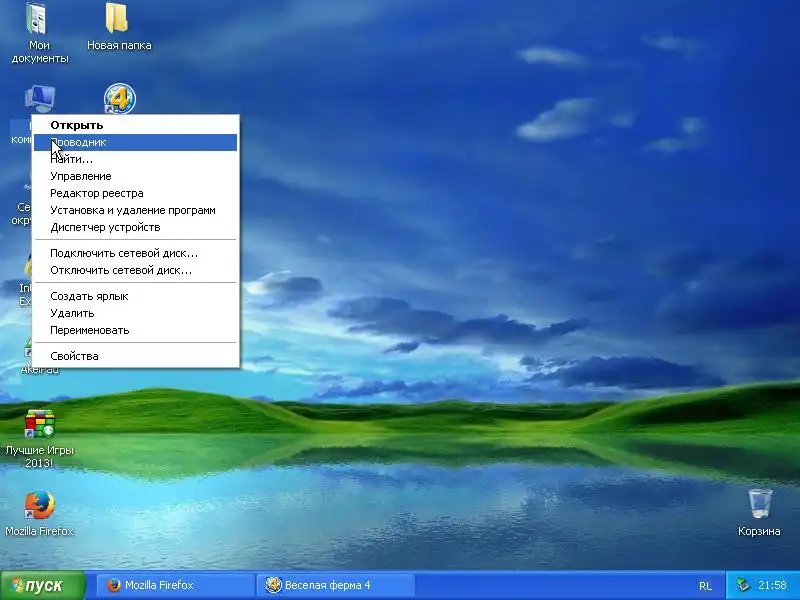Choose Отключить сетевой диск...
The height and width of the screenshot is (600, 800).
coord(136,270)
